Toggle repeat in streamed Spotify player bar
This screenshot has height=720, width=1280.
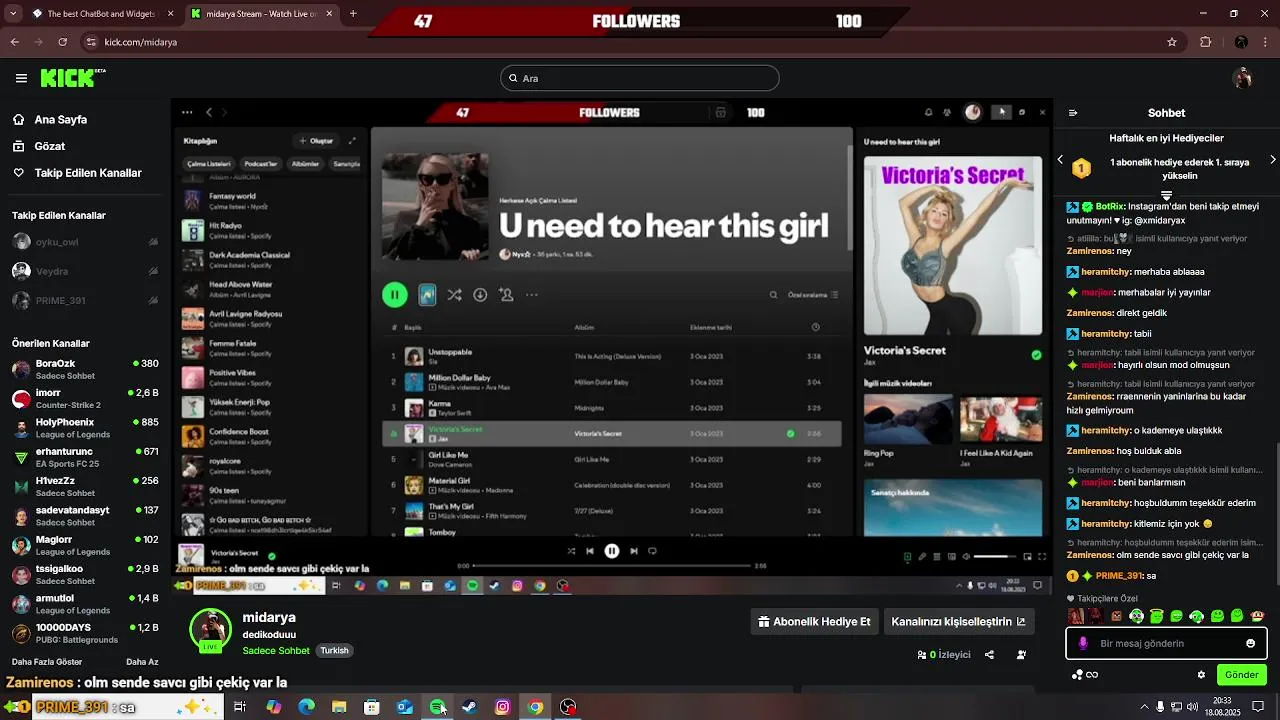[653, 551]
